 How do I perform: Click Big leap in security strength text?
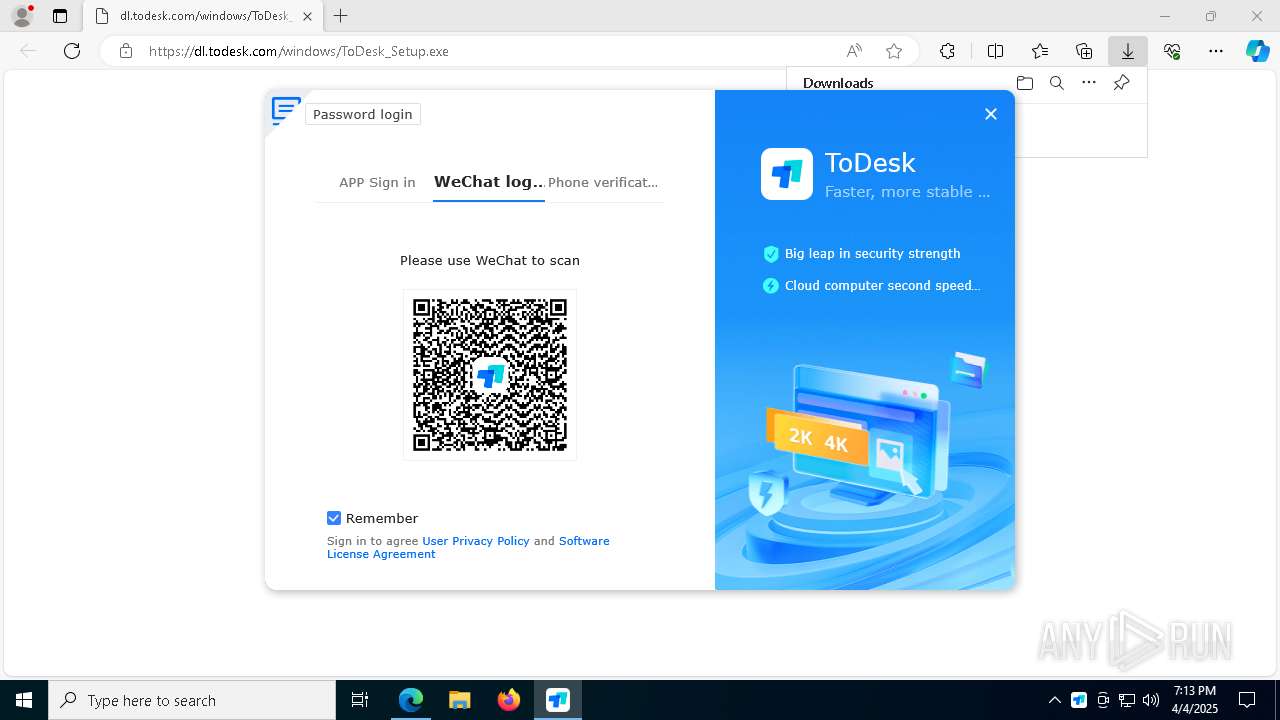872,254
